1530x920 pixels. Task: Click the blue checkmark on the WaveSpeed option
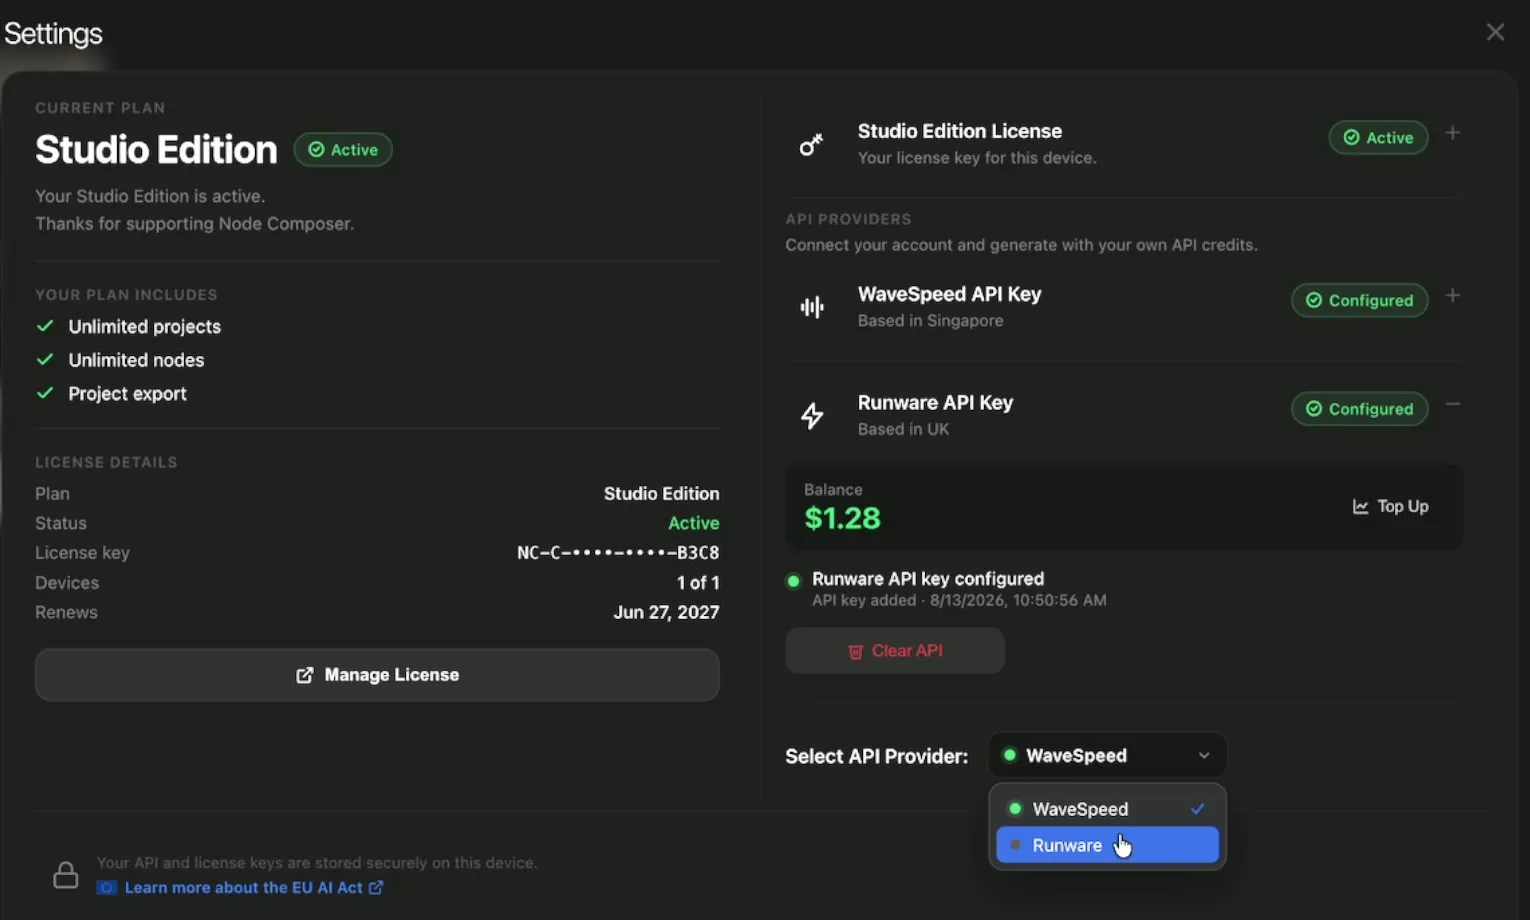pos(1197,809)
